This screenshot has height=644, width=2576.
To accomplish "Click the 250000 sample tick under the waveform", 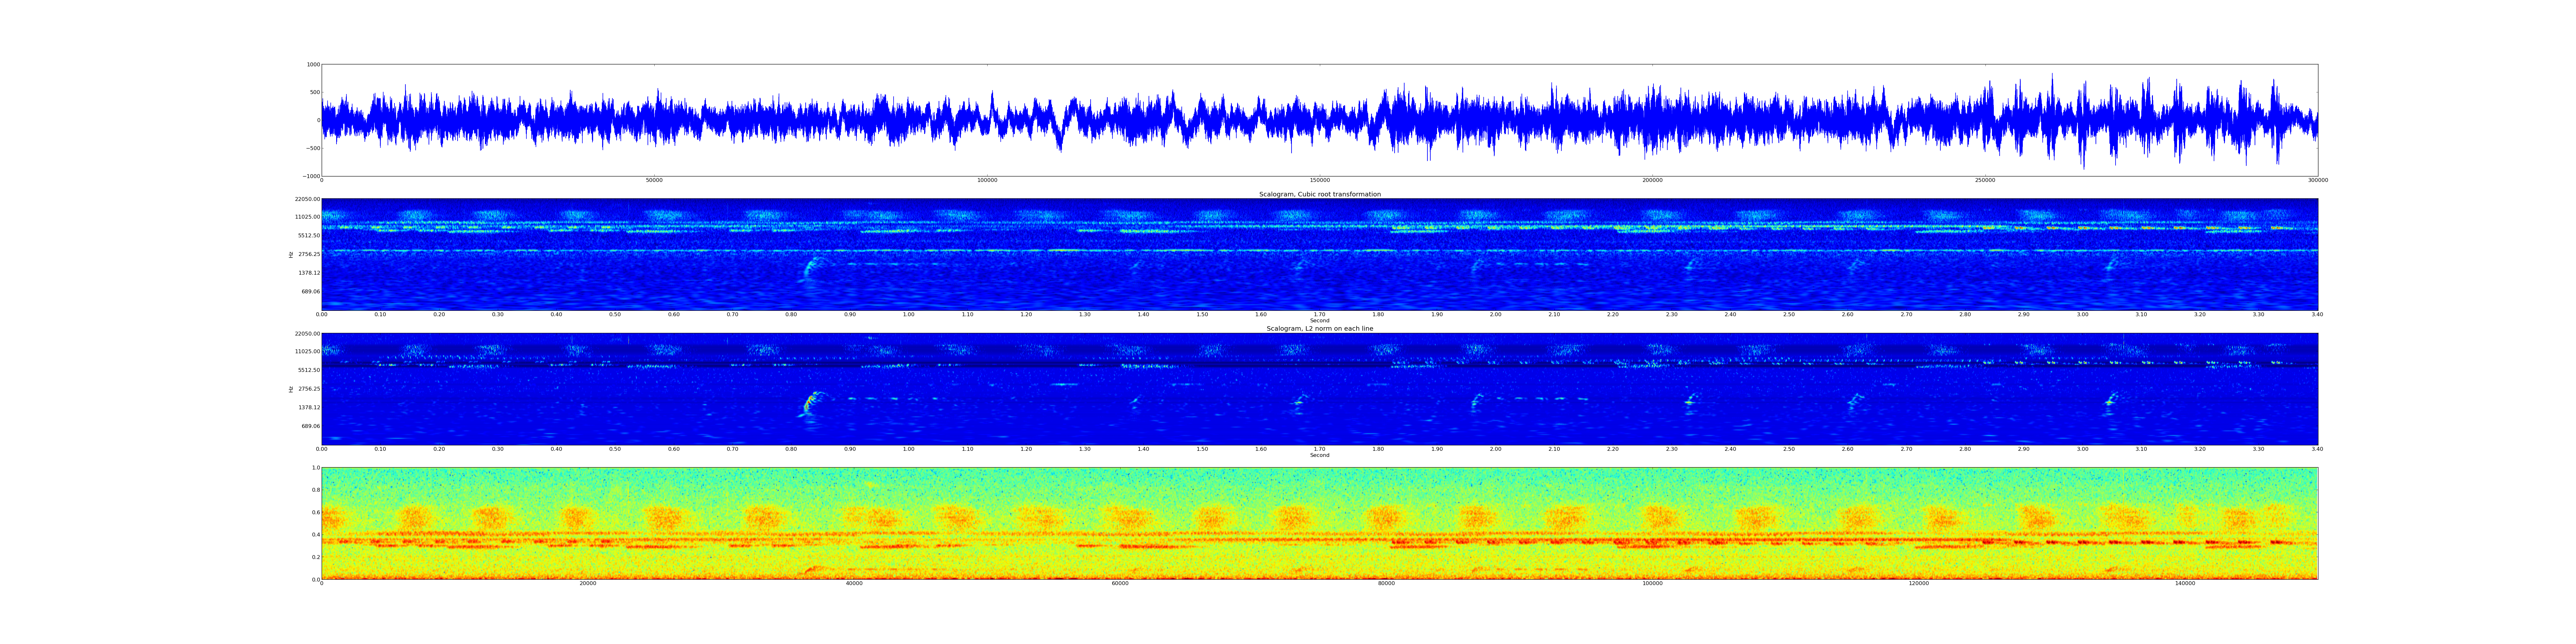I will pos(1985,180).
